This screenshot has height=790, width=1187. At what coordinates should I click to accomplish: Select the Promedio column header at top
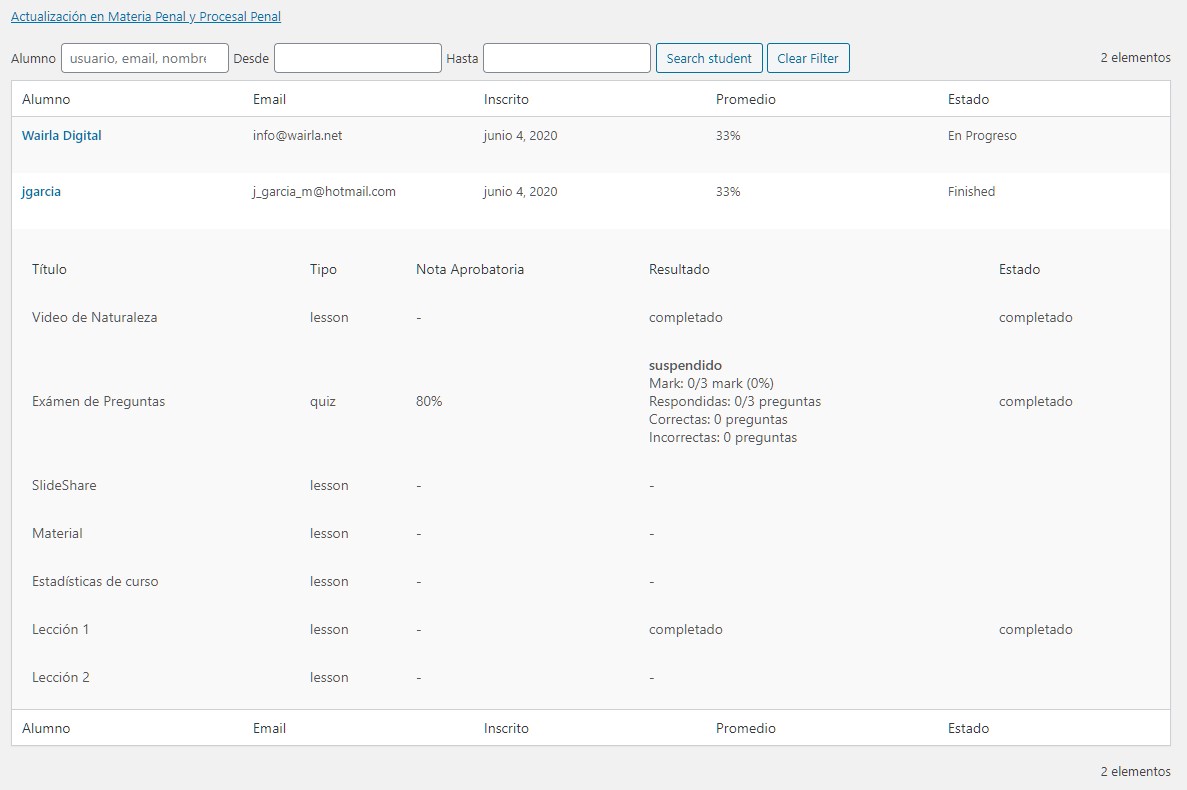tap(746, 99)
